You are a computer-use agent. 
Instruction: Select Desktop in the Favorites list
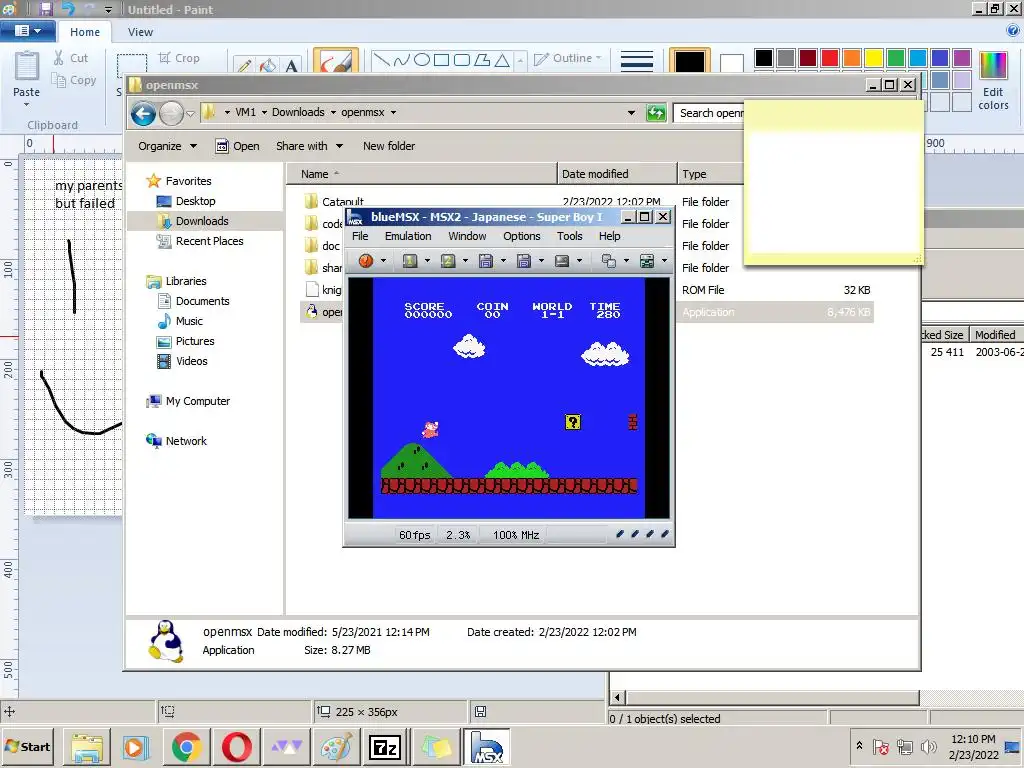[195, 201]
